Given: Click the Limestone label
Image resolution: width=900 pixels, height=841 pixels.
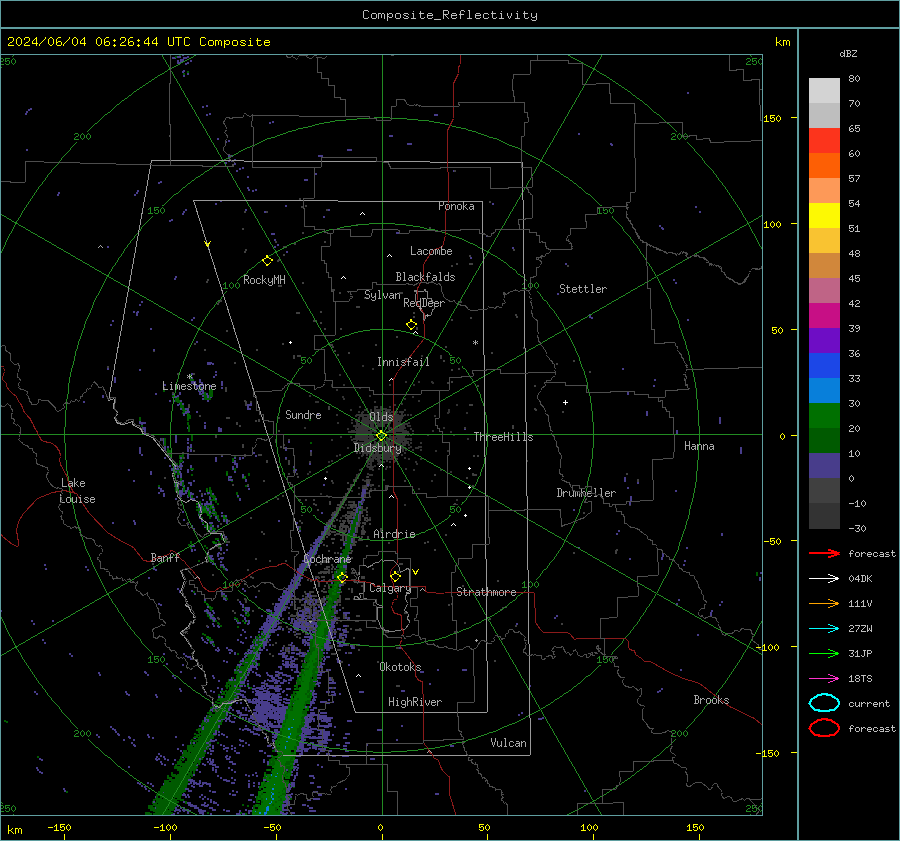Looking at the screenshot, I should pos(189,386).
